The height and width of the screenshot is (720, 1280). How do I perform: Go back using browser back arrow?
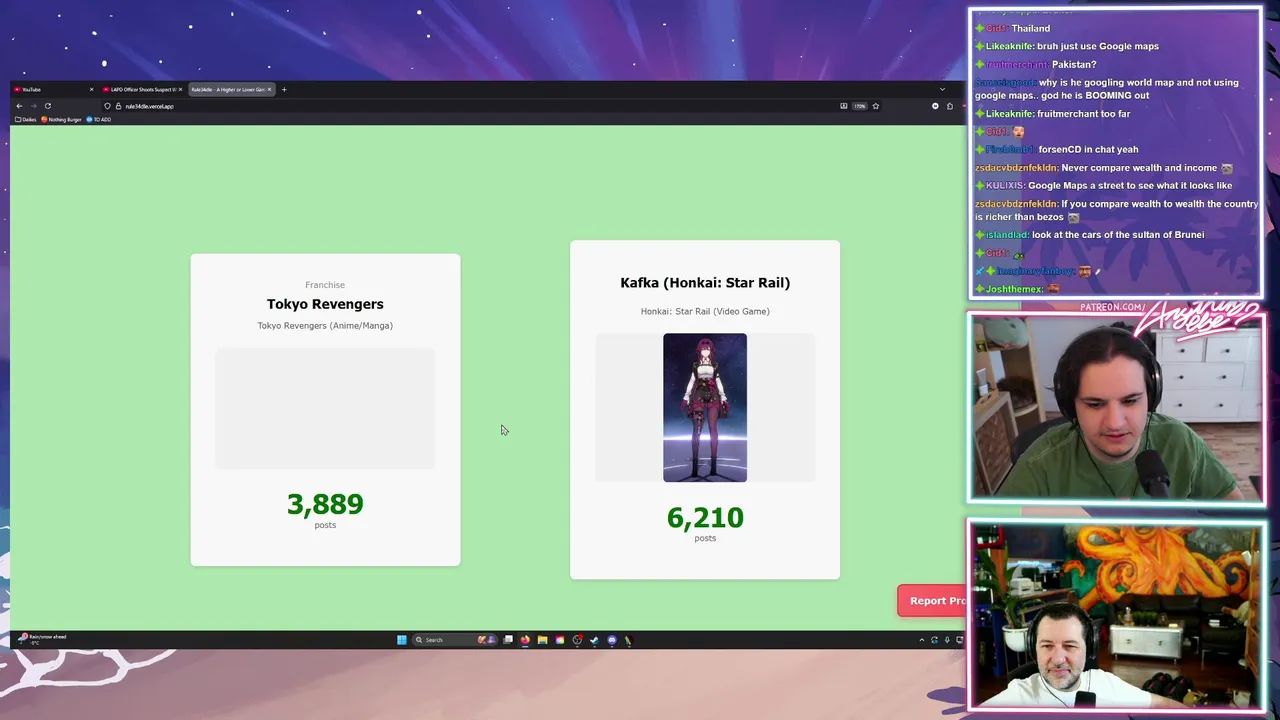(x=18, y=106)
